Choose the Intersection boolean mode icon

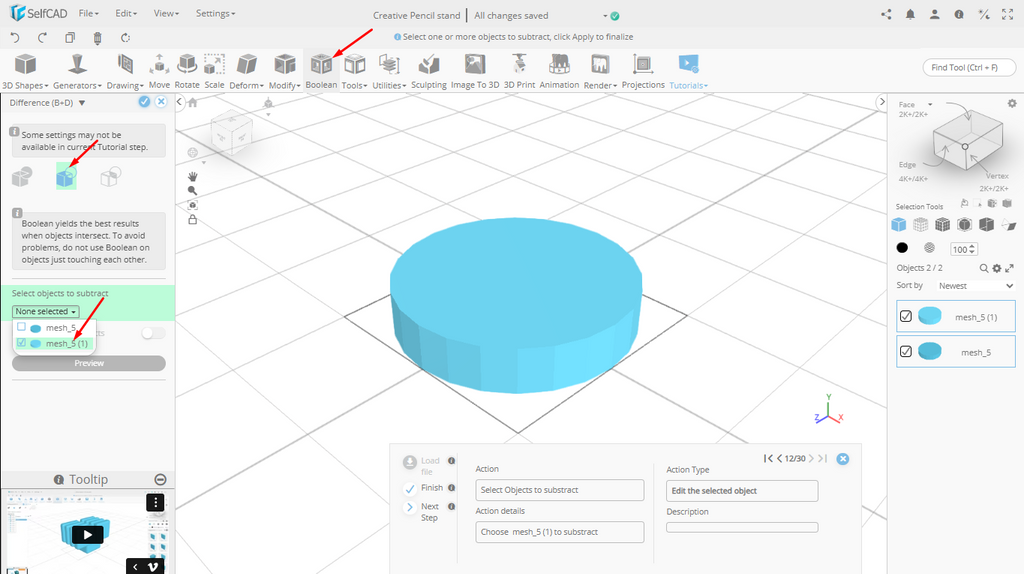point(110,177)
